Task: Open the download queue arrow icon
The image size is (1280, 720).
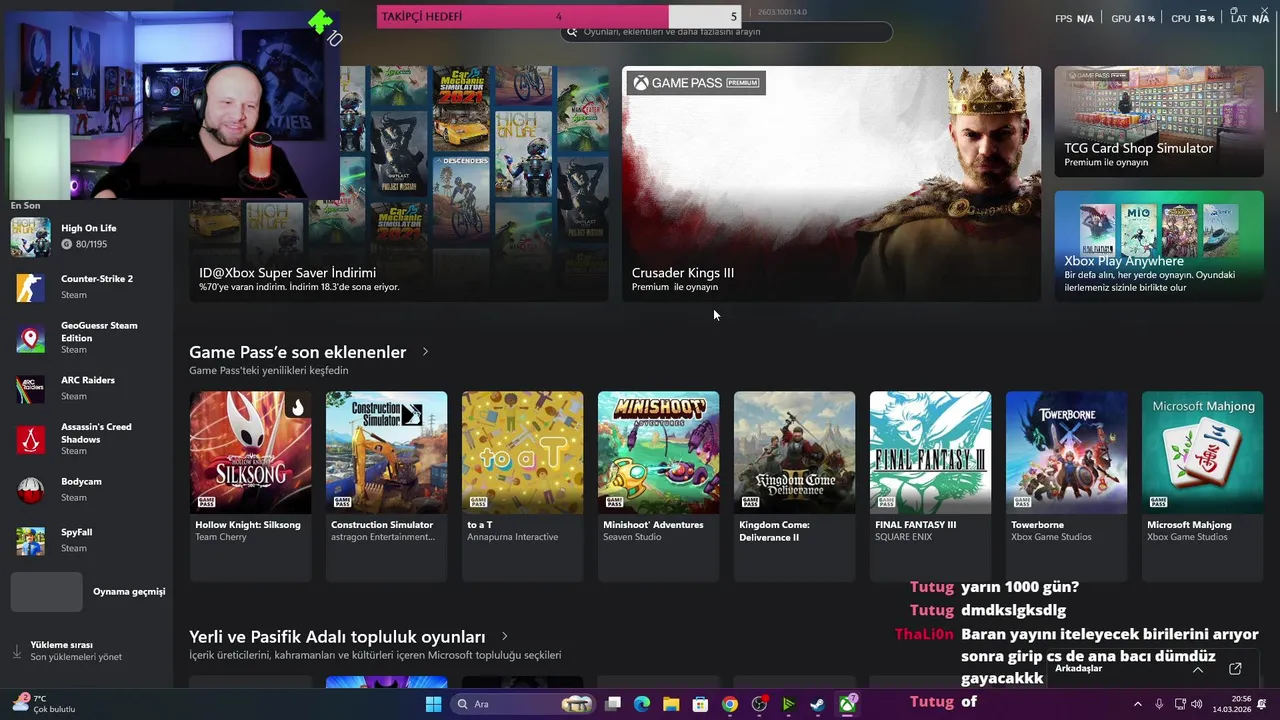Action: [17, 651]
